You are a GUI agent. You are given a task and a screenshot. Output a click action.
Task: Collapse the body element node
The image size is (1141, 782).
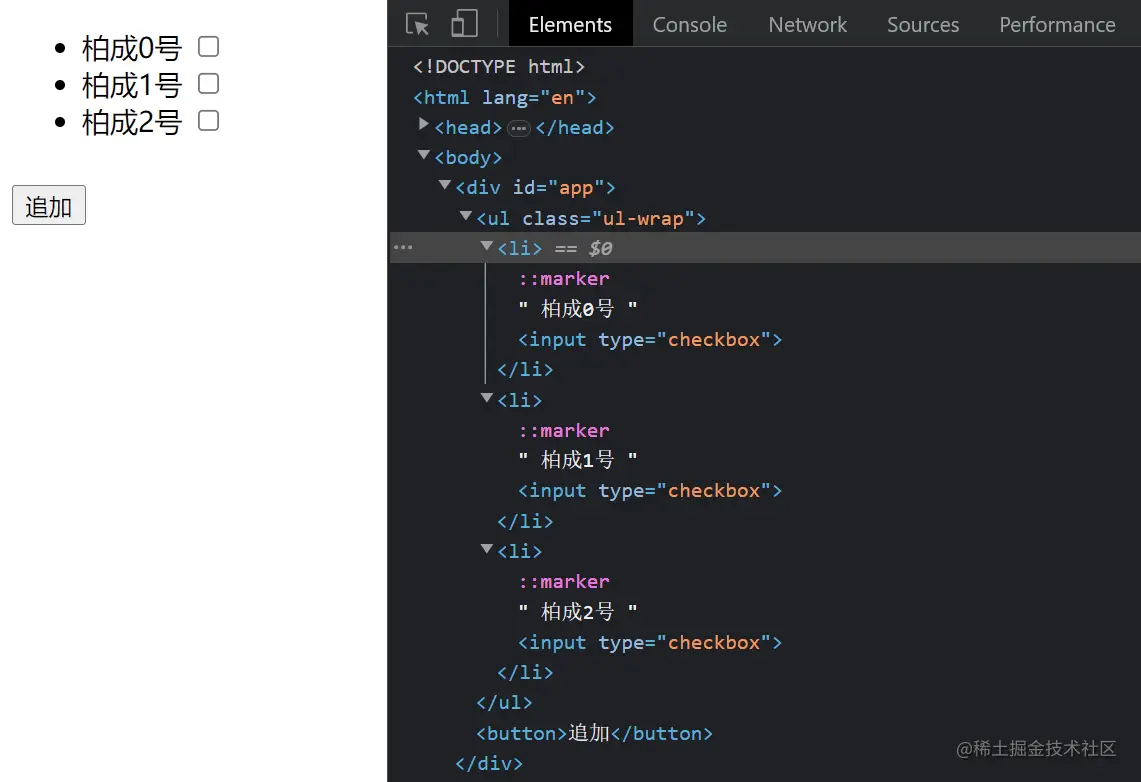click(x=424, y=155)
